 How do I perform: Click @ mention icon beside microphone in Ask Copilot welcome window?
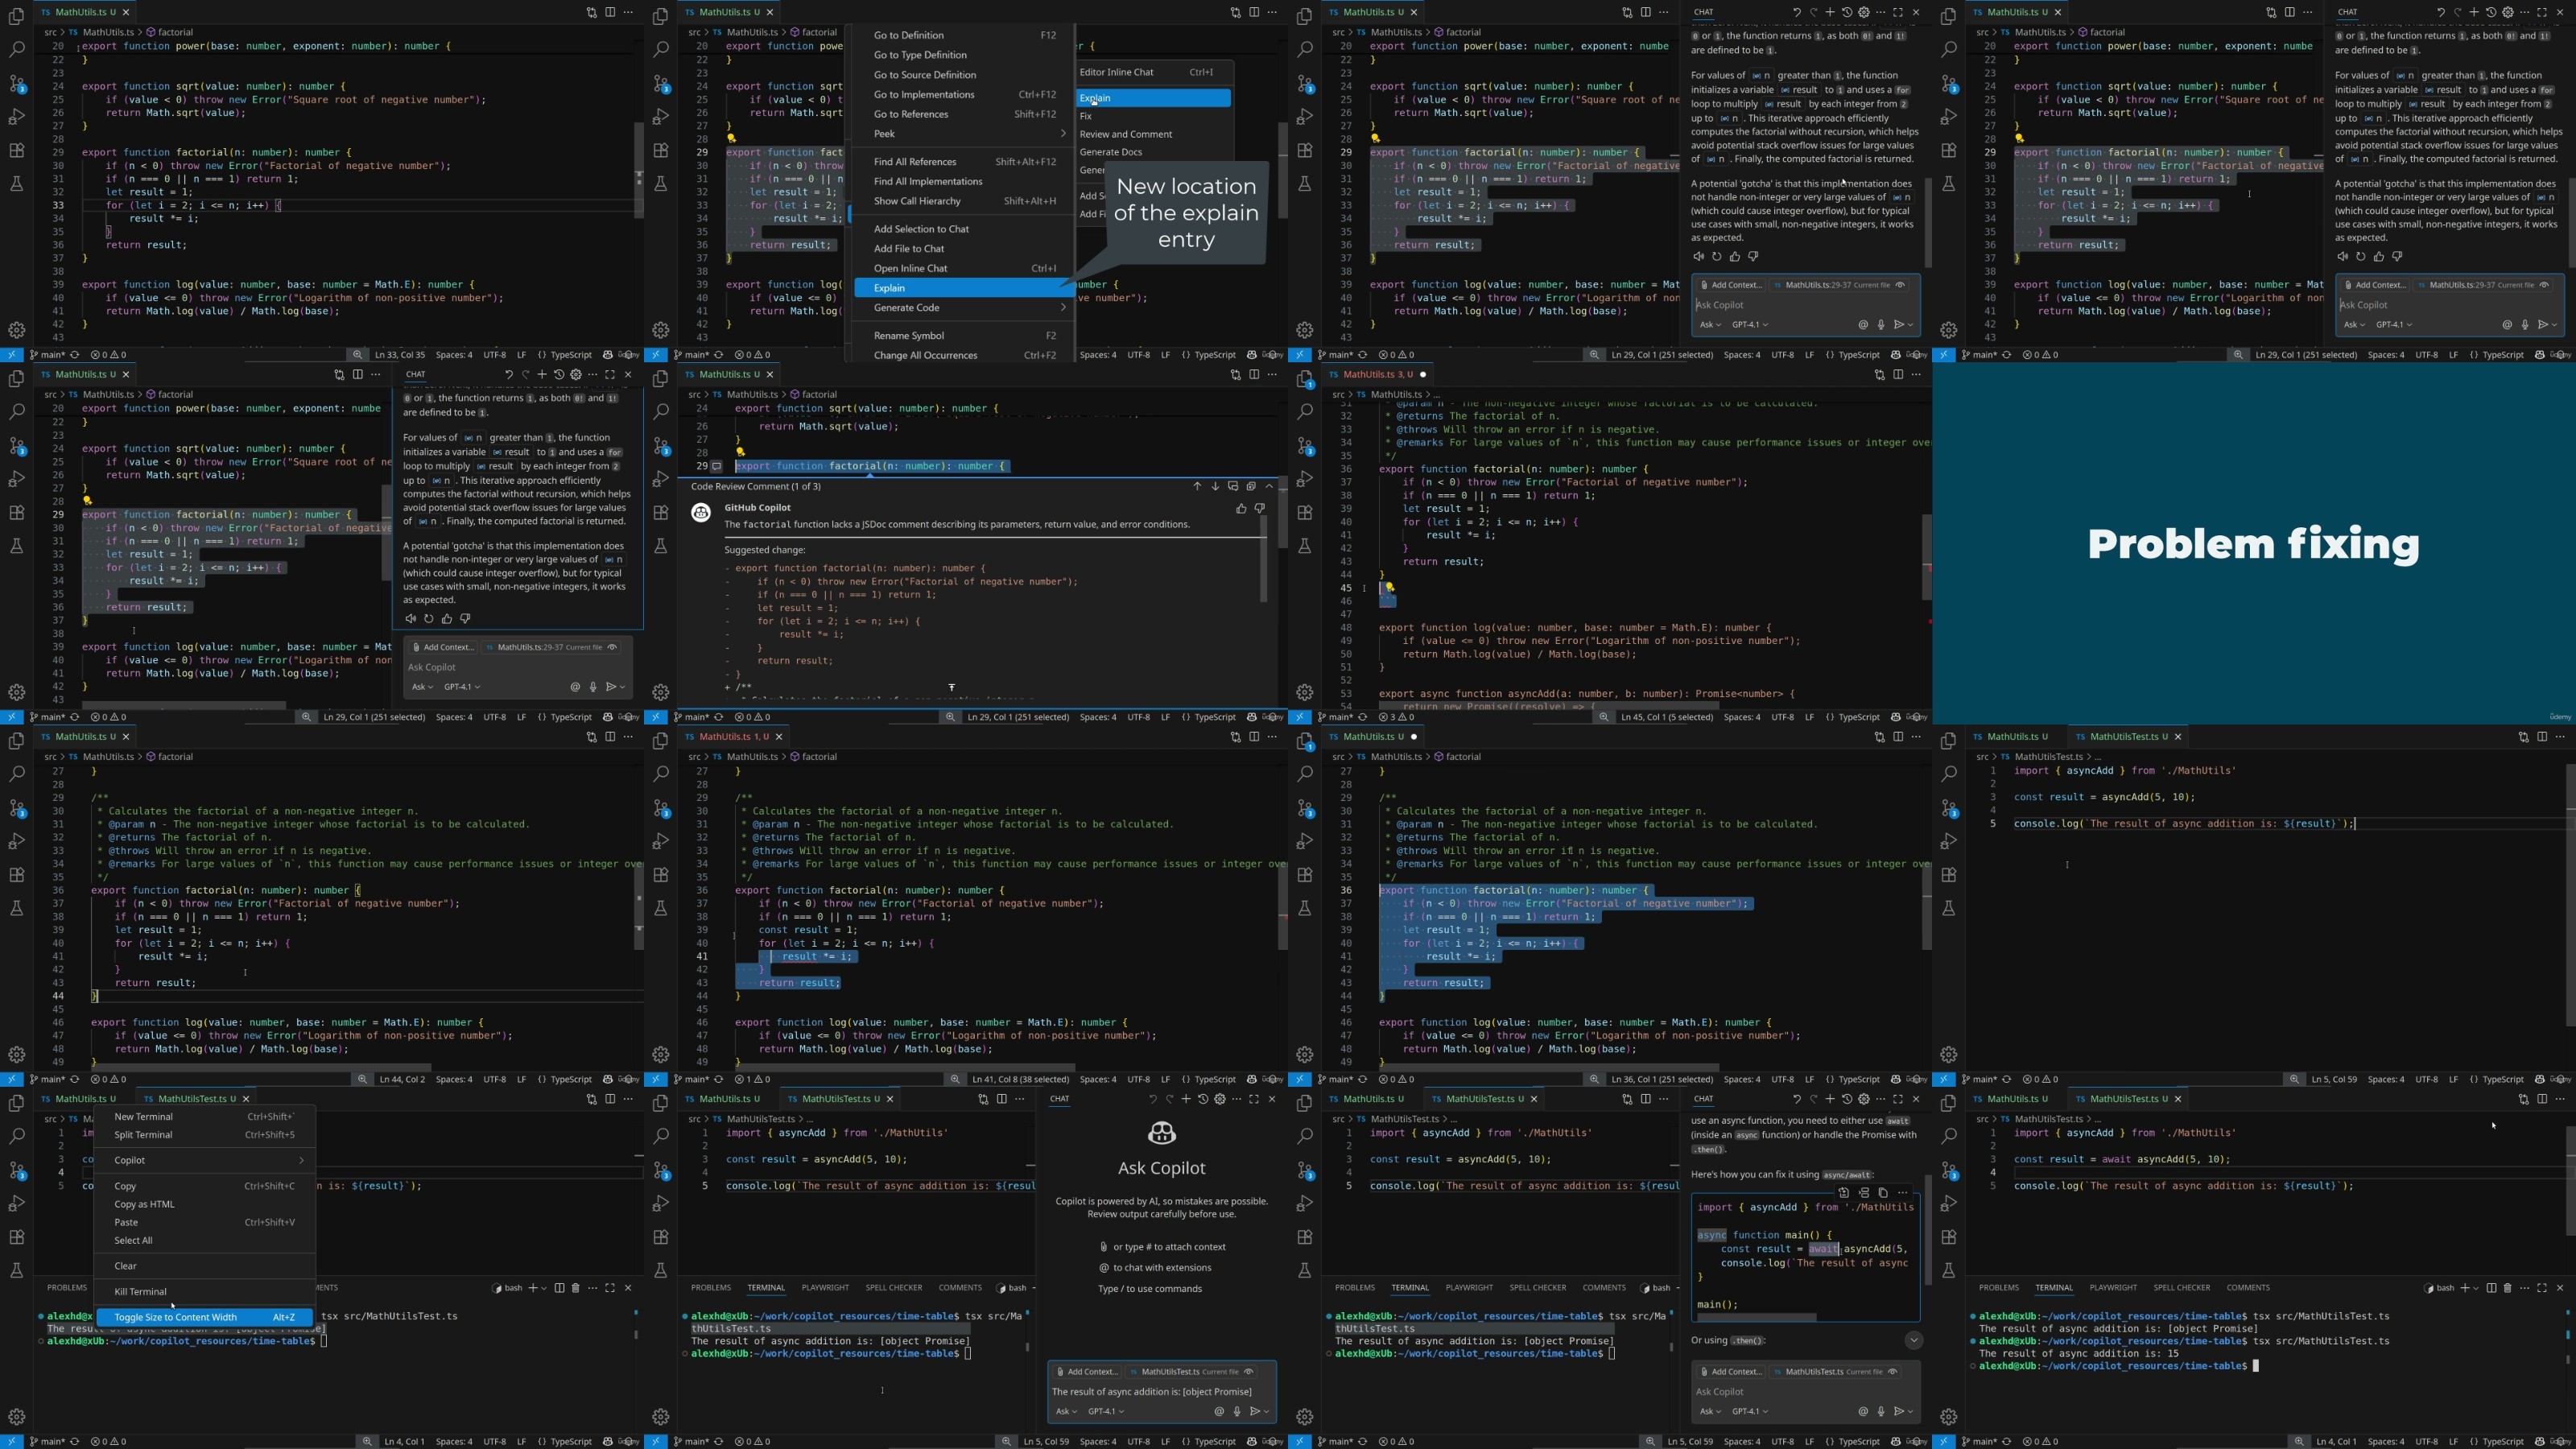(1219, 1411)
